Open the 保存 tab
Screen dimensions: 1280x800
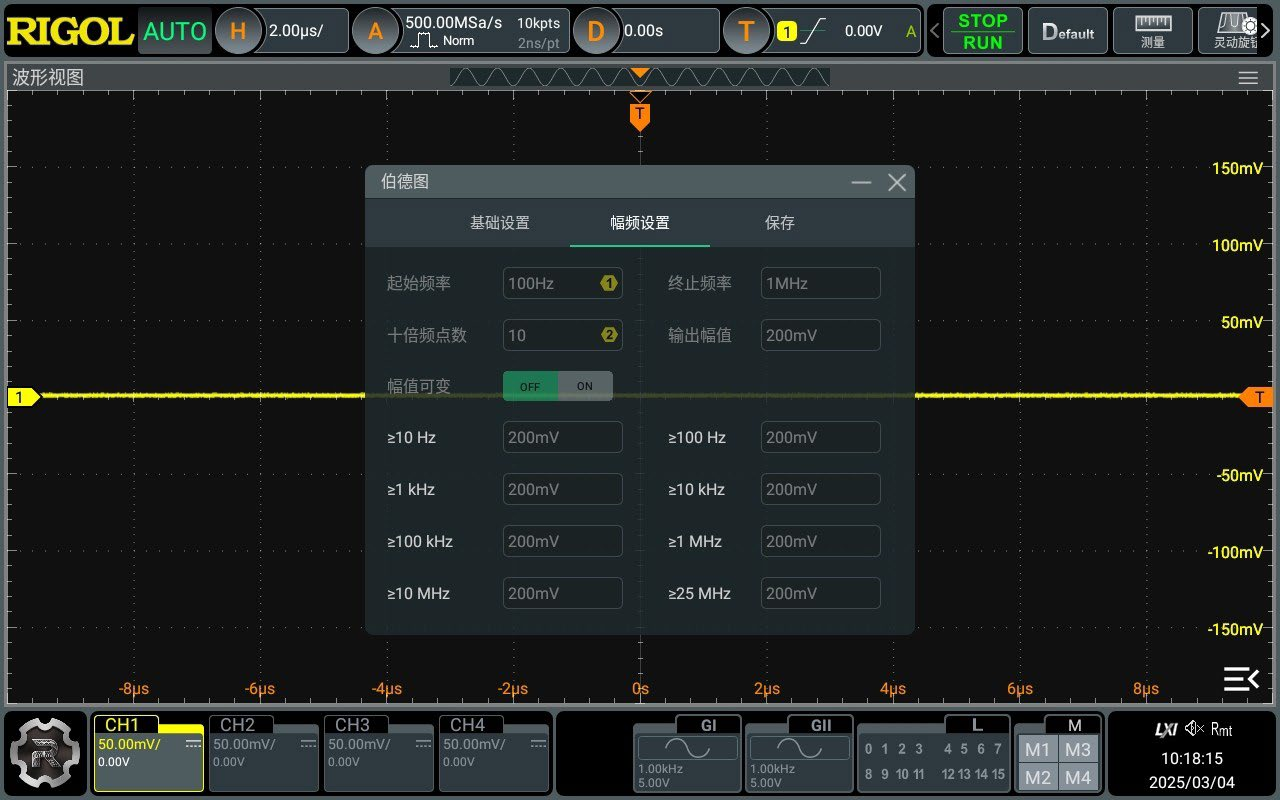(x=780, y=223)
